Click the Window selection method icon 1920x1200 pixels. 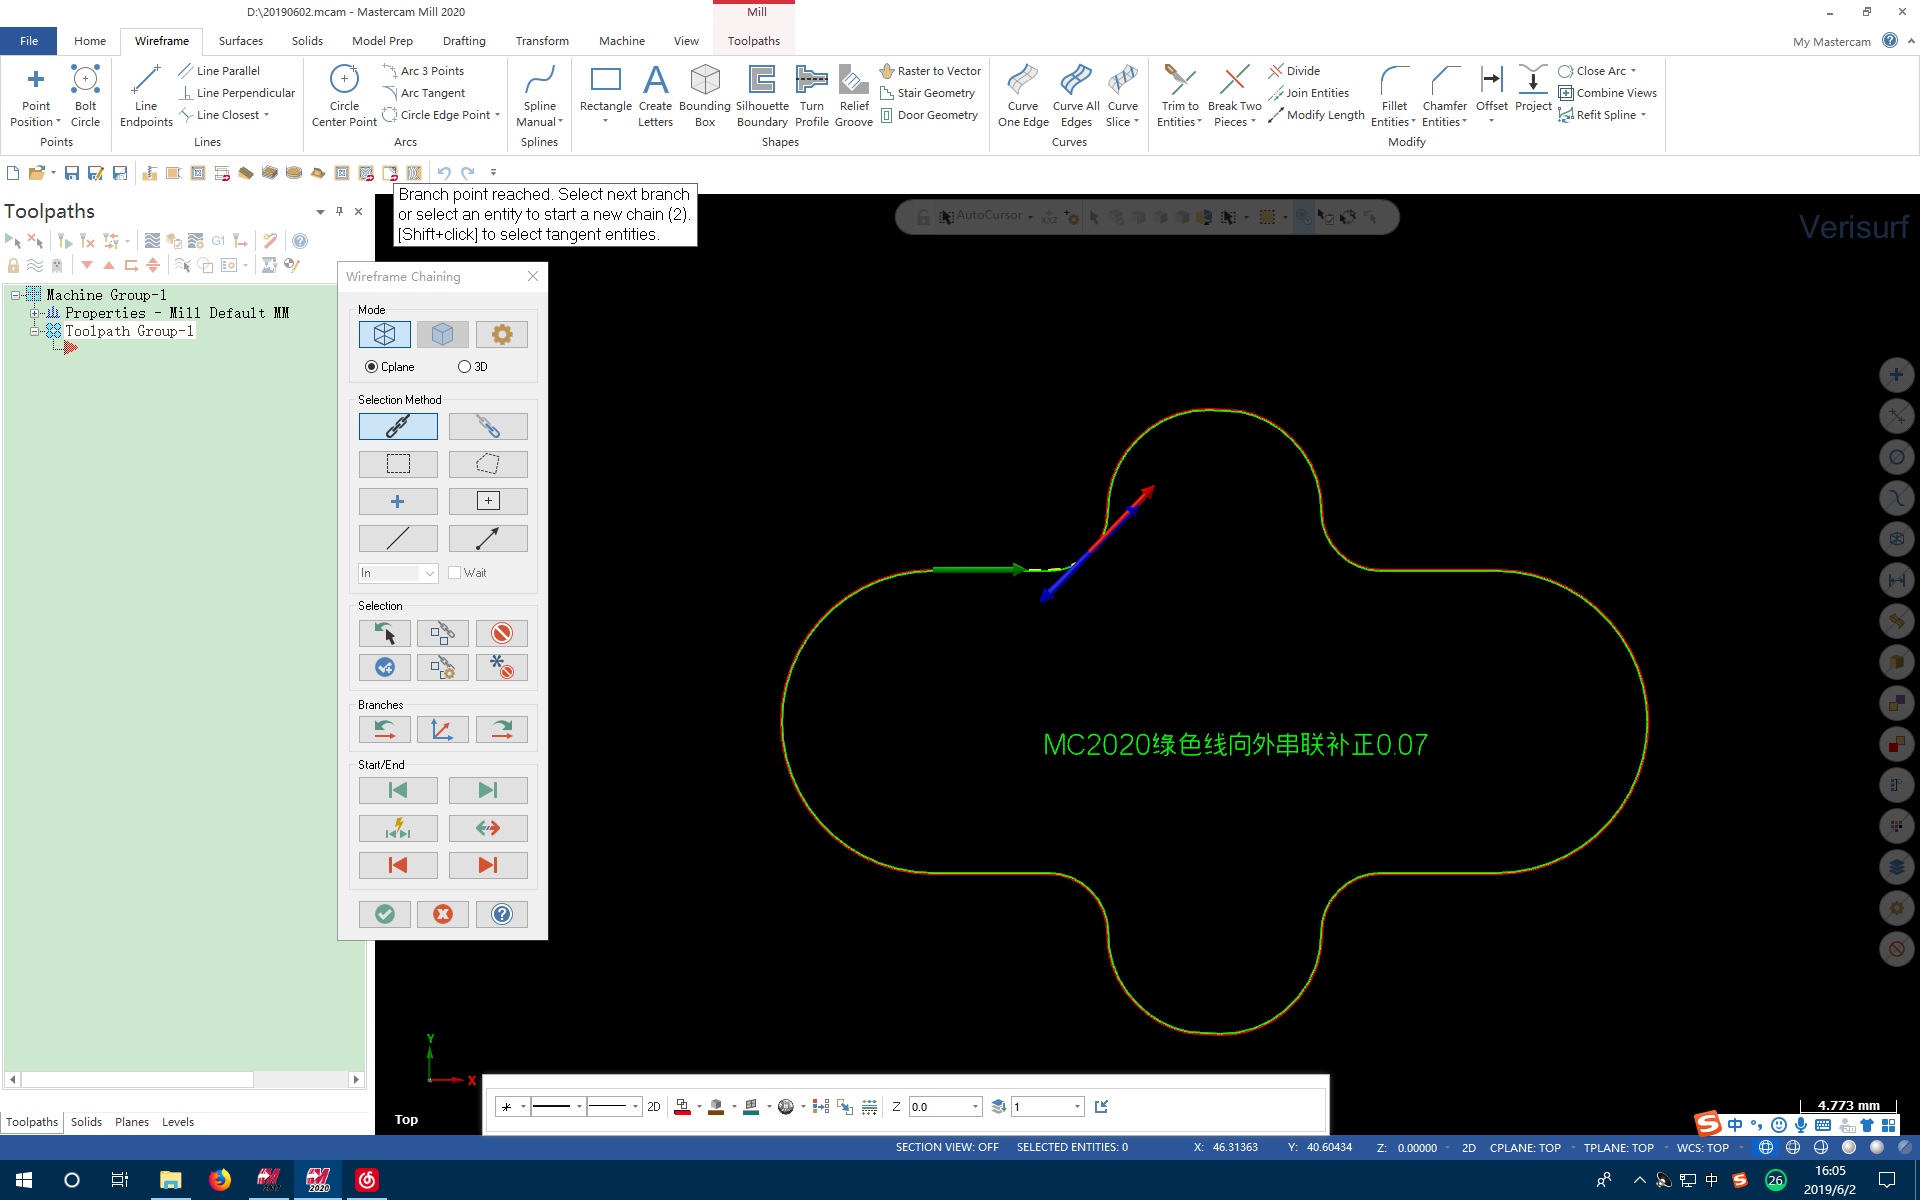click(397, 464)
